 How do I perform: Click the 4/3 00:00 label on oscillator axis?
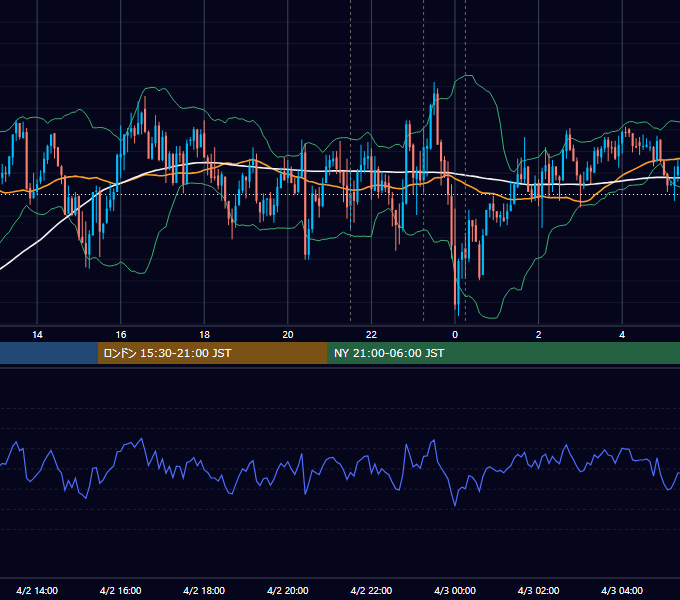tap(455, 590)
